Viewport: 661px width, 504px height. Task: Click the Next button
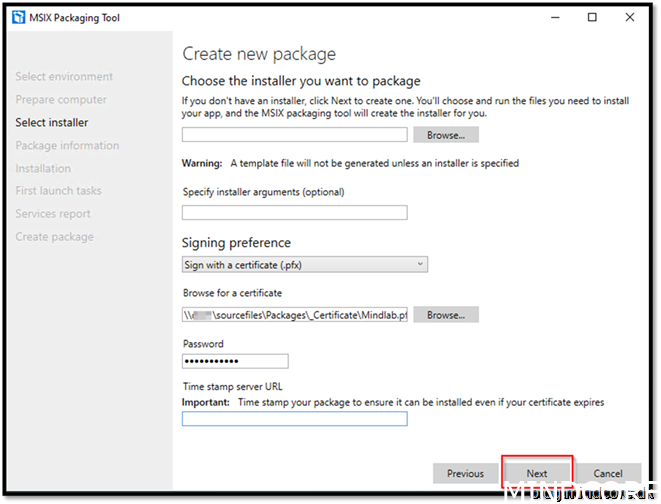tap(537, 474)
